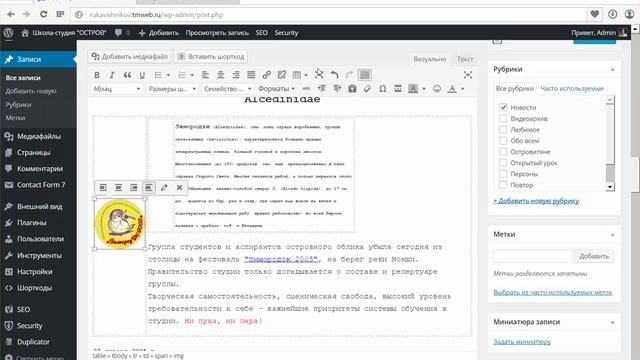
Task: Open the Абзац paragraph format dropdown
Action: tap(116, 89)
